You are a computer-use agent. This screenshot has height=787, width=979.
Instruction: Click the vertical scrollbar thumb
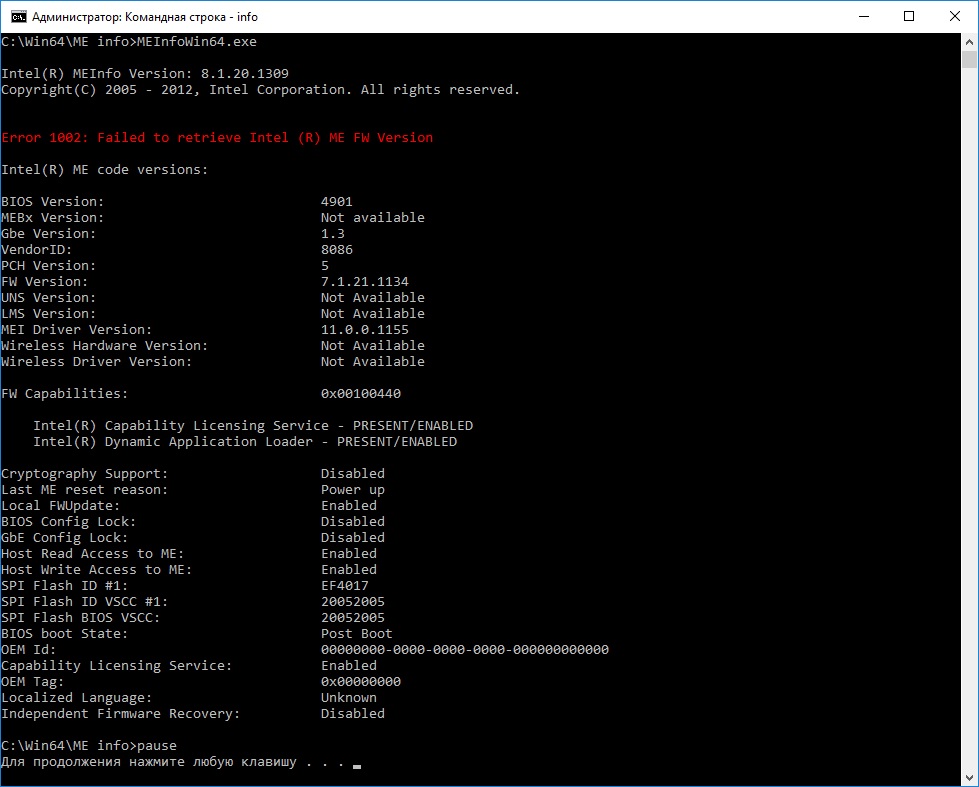point(969,59)
